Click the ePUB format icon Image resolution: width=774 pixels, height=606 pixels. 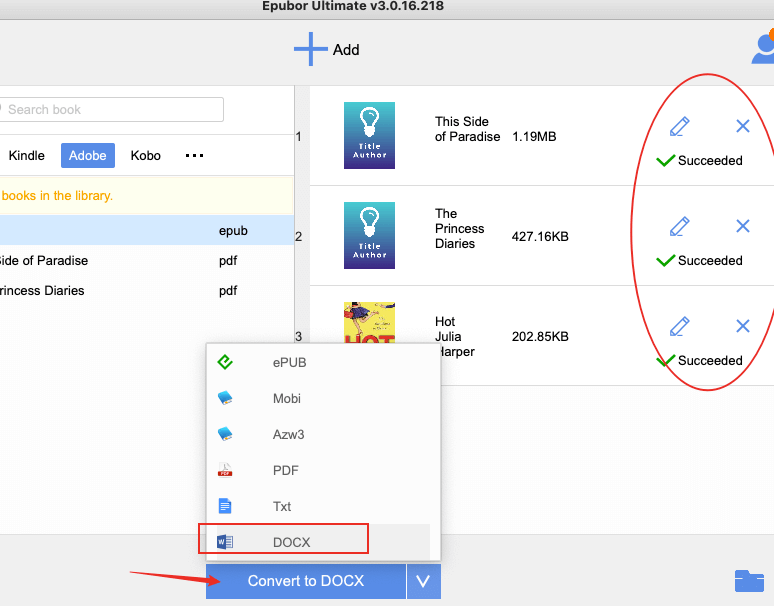[x=225, y=362]
